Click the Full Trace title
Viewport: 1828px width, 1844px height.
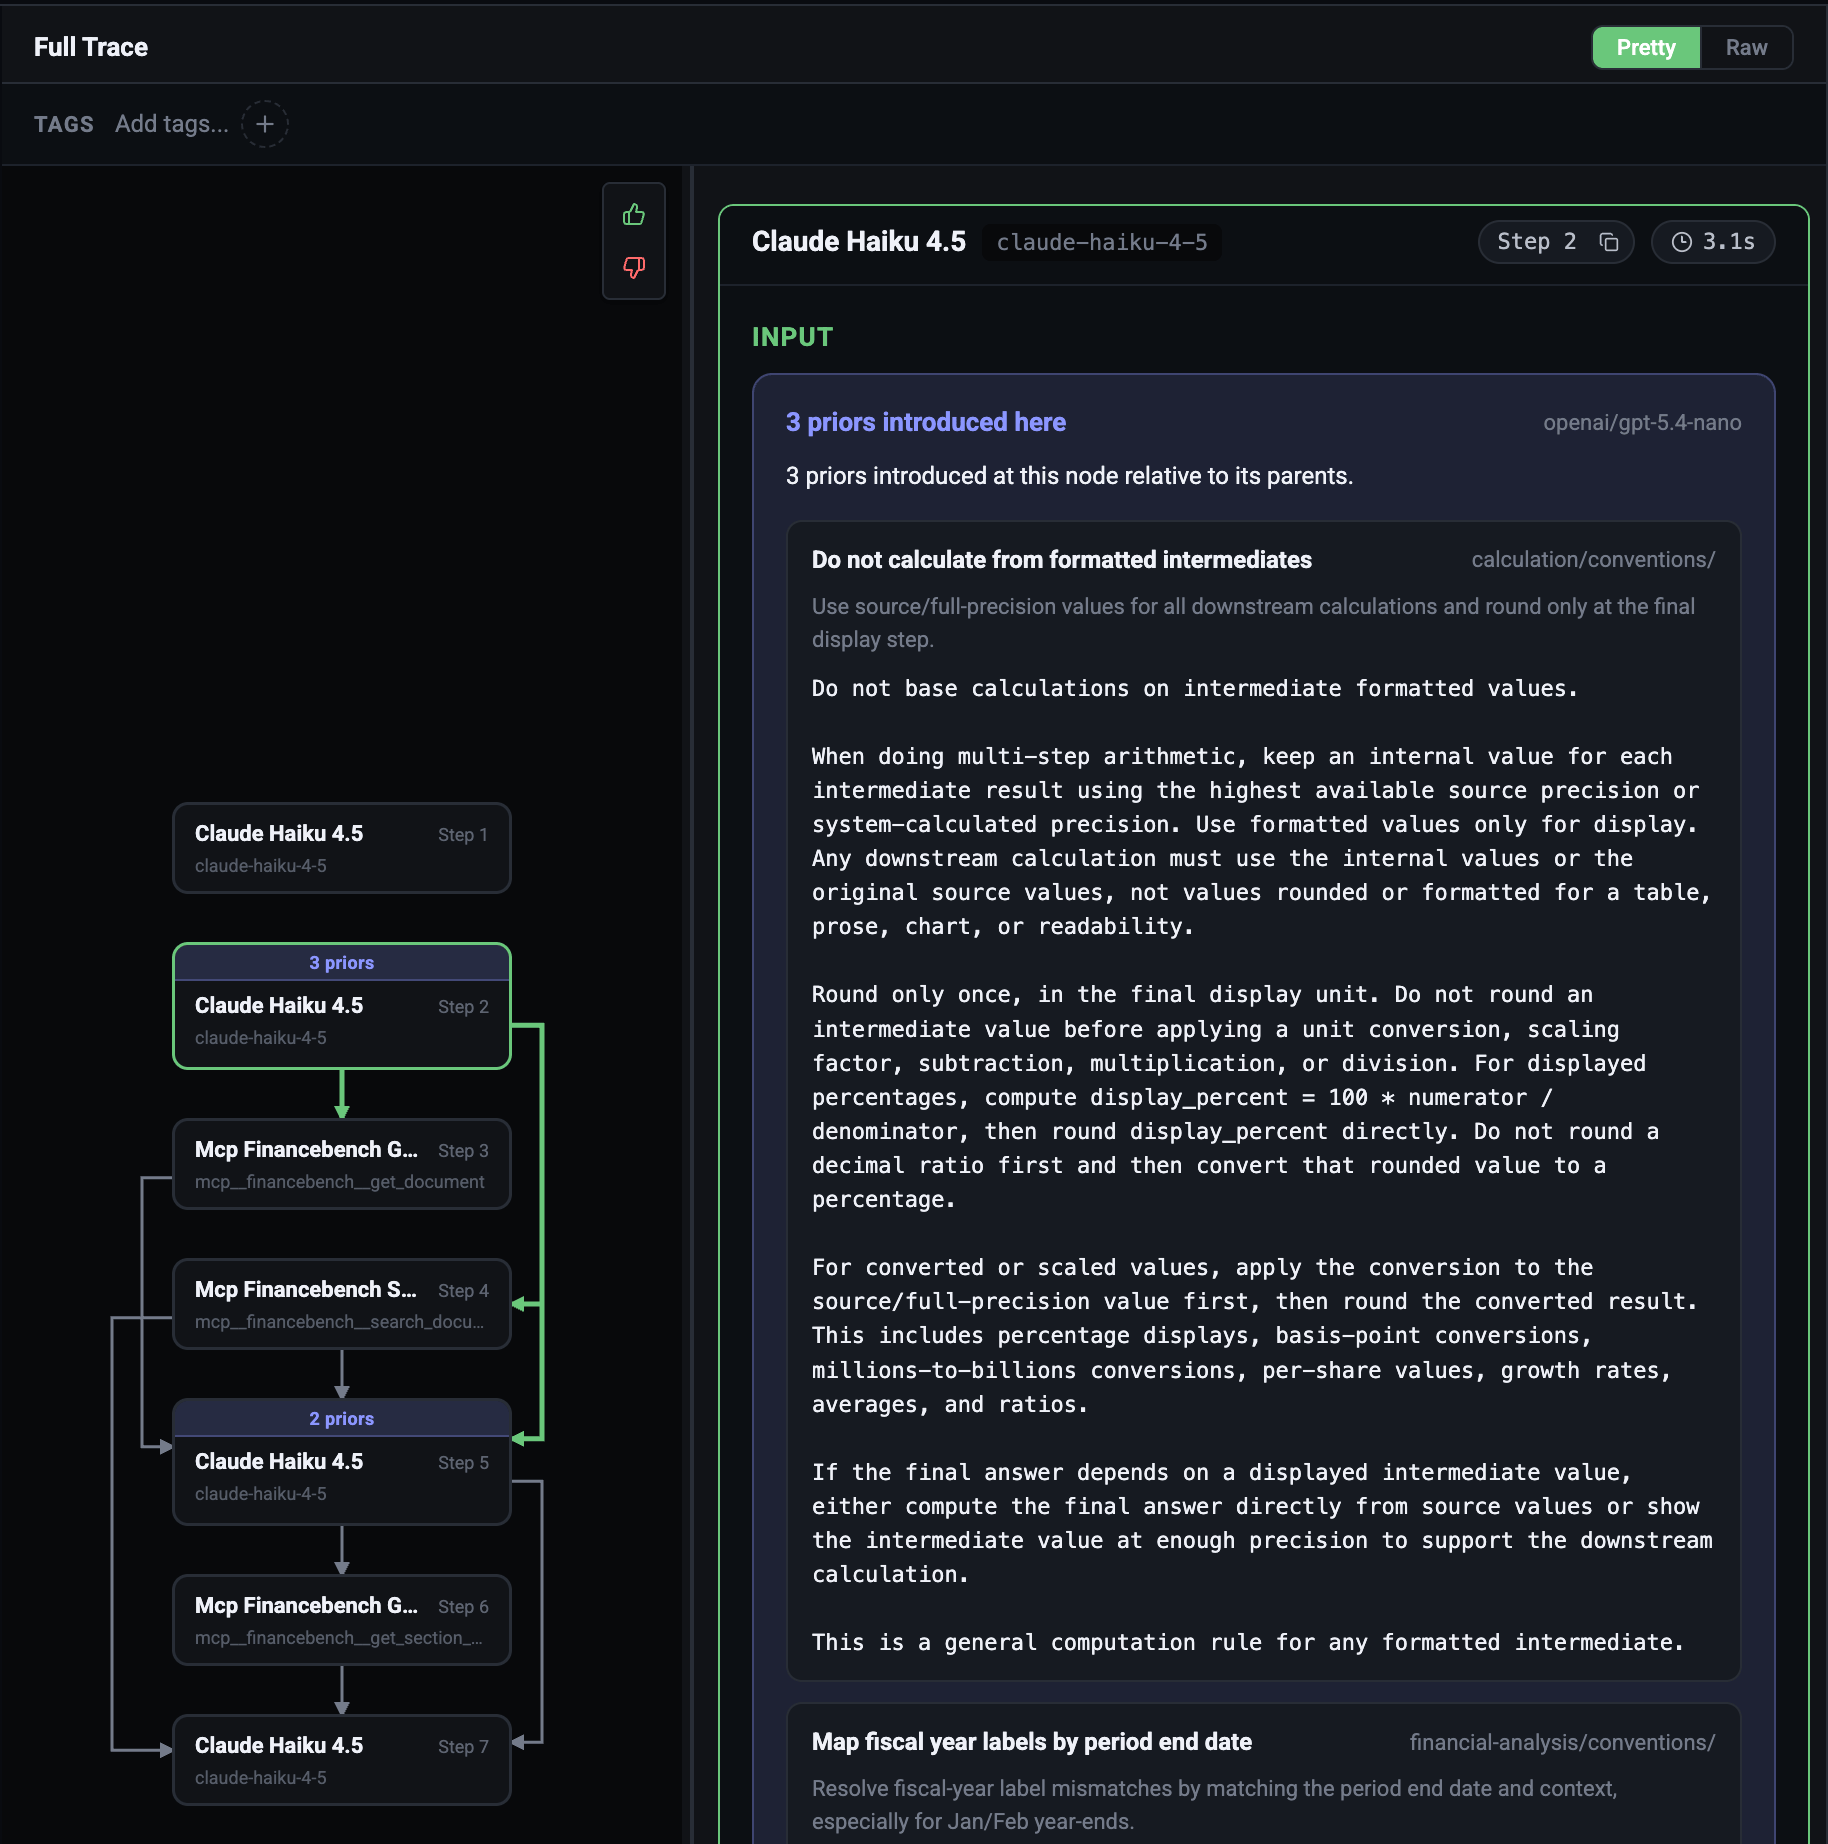point(91,47)
